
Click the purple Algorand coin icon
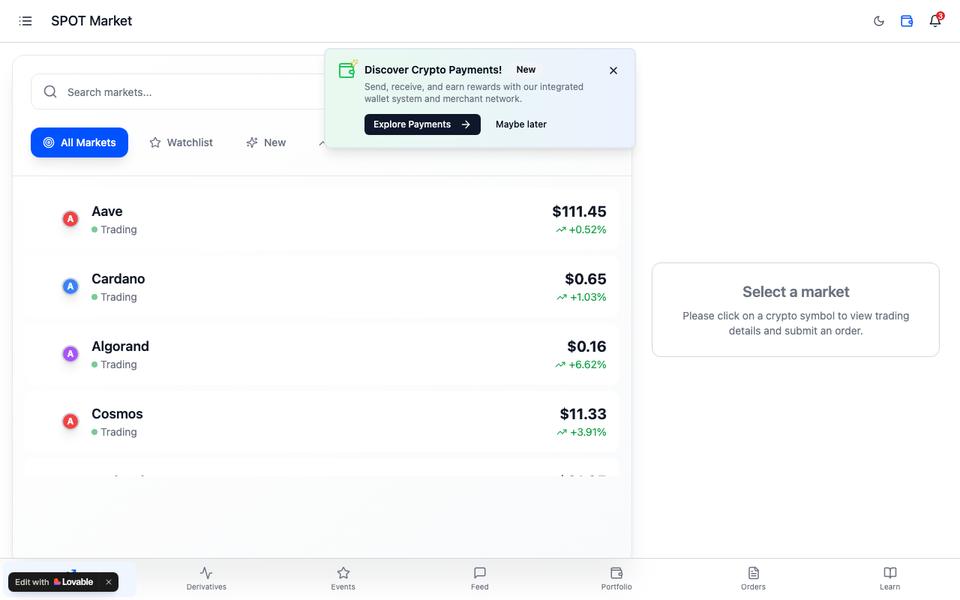point(70,353)
